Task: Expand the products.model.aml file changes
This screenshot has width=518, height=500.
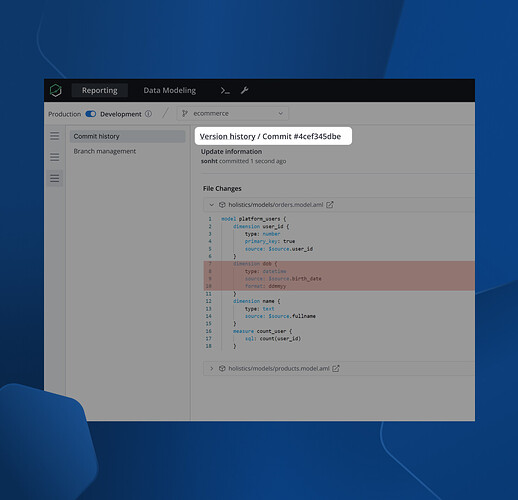Action: point(211,368)
